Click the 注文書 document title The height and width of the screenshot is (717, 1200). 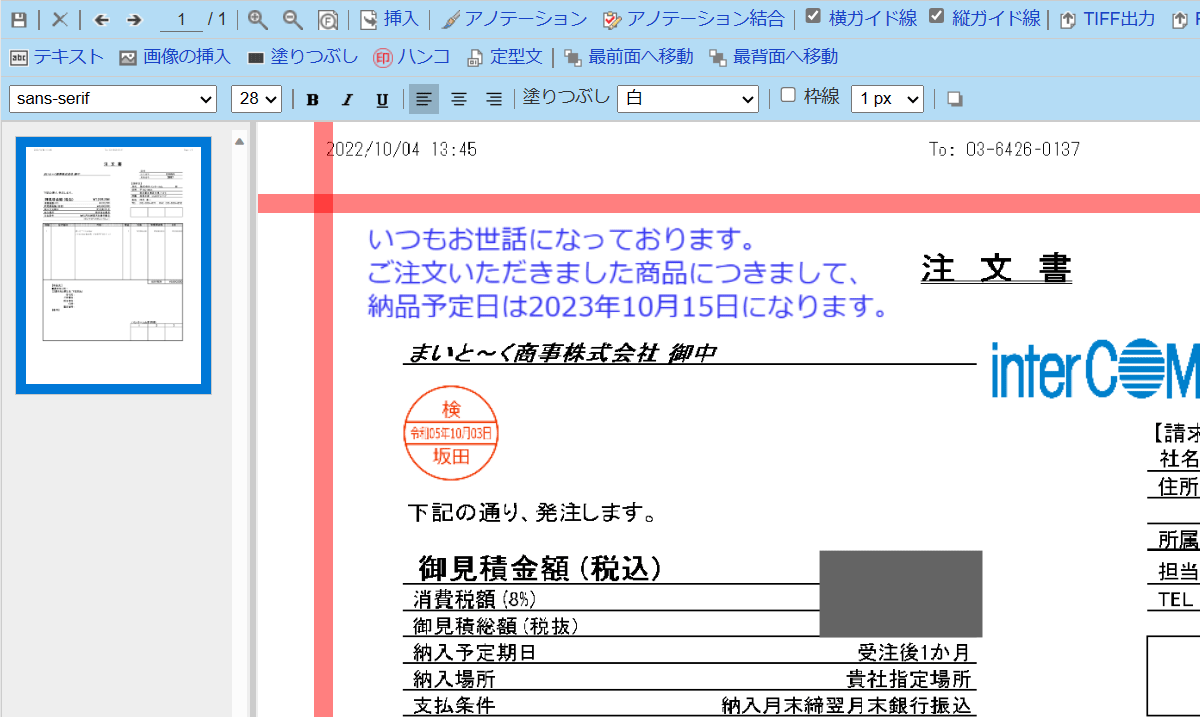[x=996, y=269]
